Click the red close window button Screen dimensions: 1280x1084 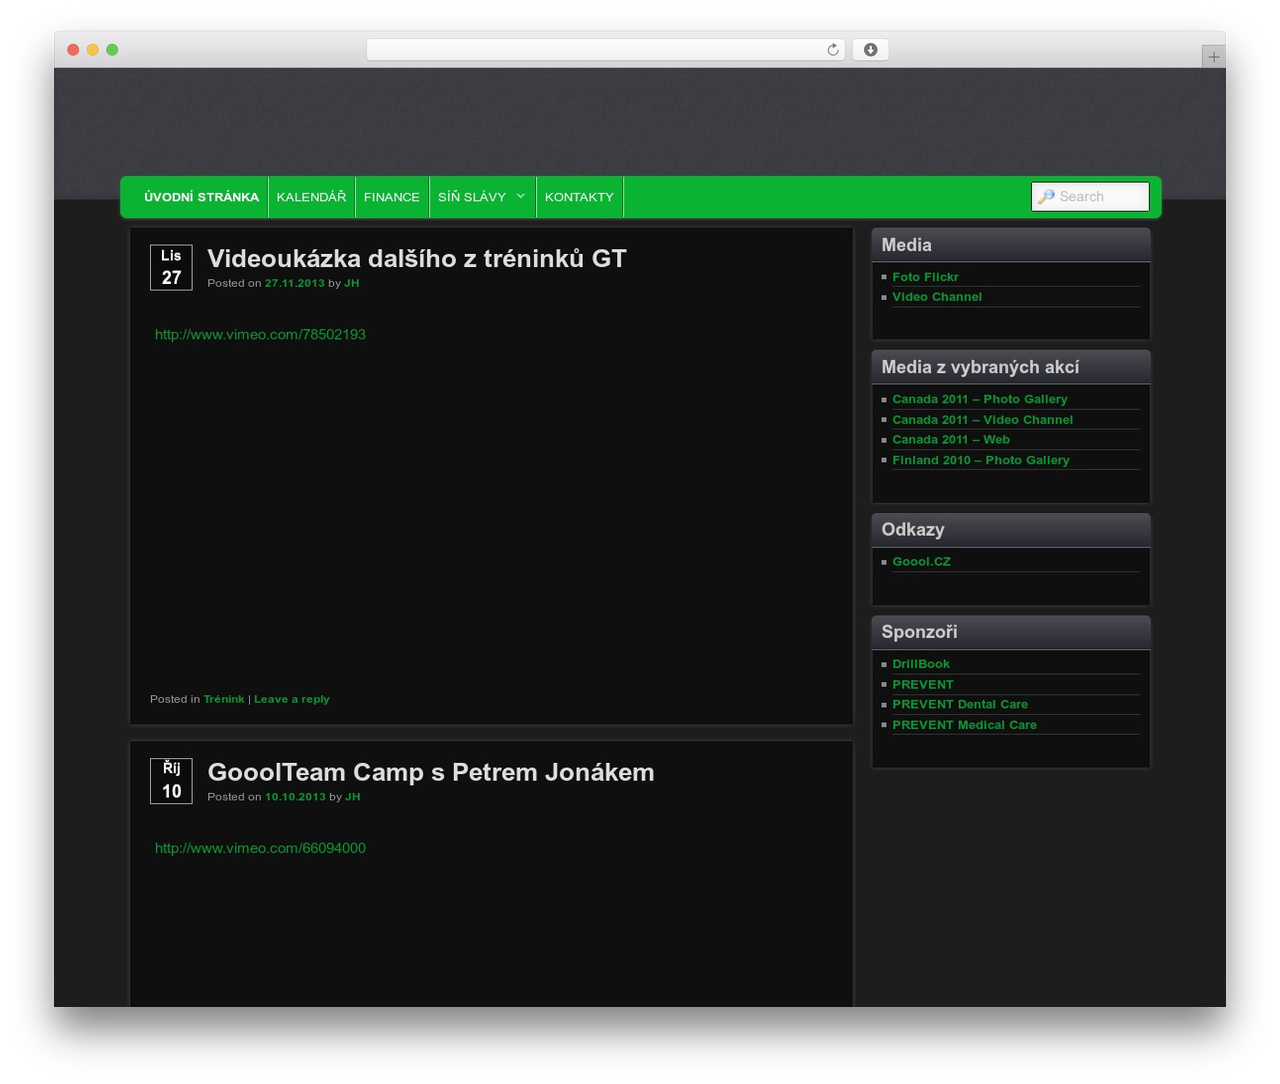pyautogui.click(x=73, y=50)
